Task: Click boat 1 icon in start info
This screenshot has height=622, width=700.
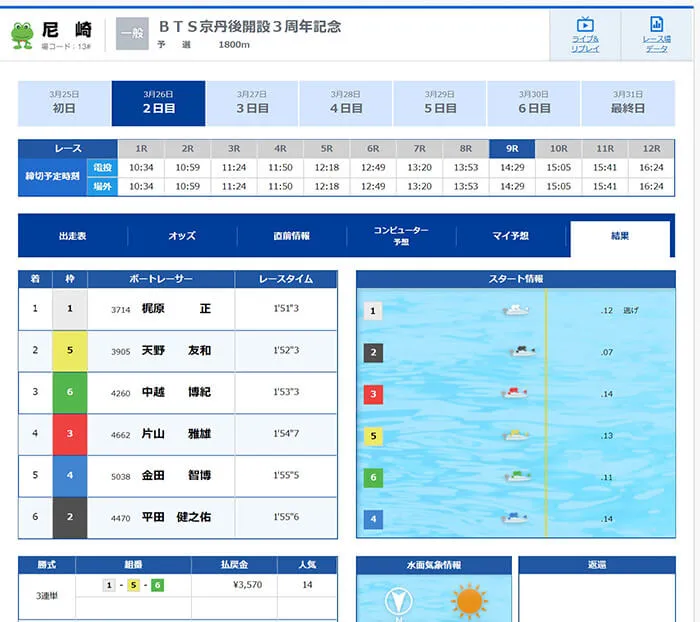Action: click(516, 310)
